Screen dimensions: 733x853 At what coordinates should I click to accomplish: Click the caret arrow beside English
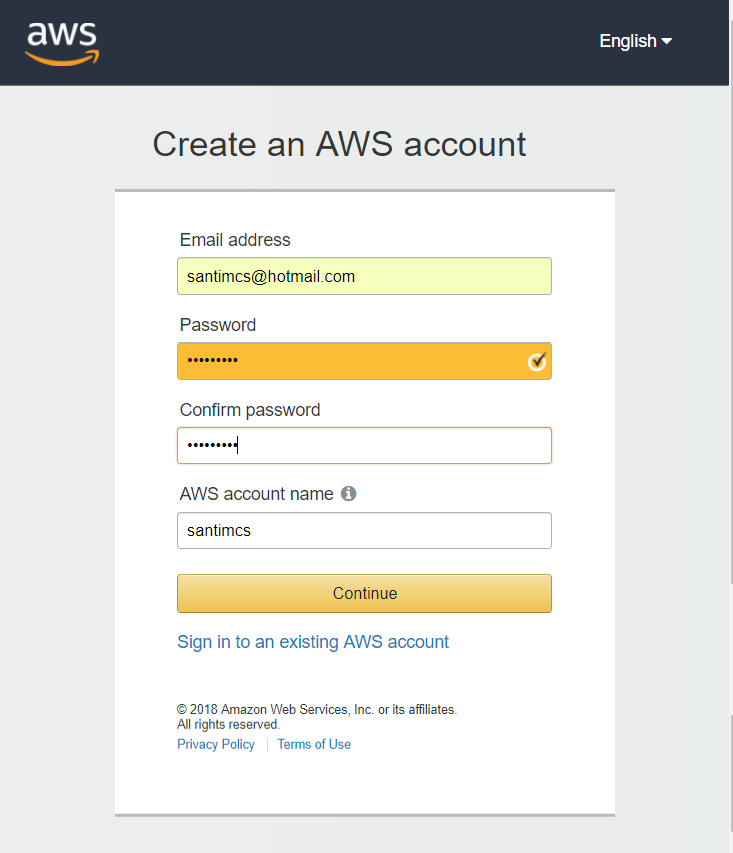click(667, 41)
